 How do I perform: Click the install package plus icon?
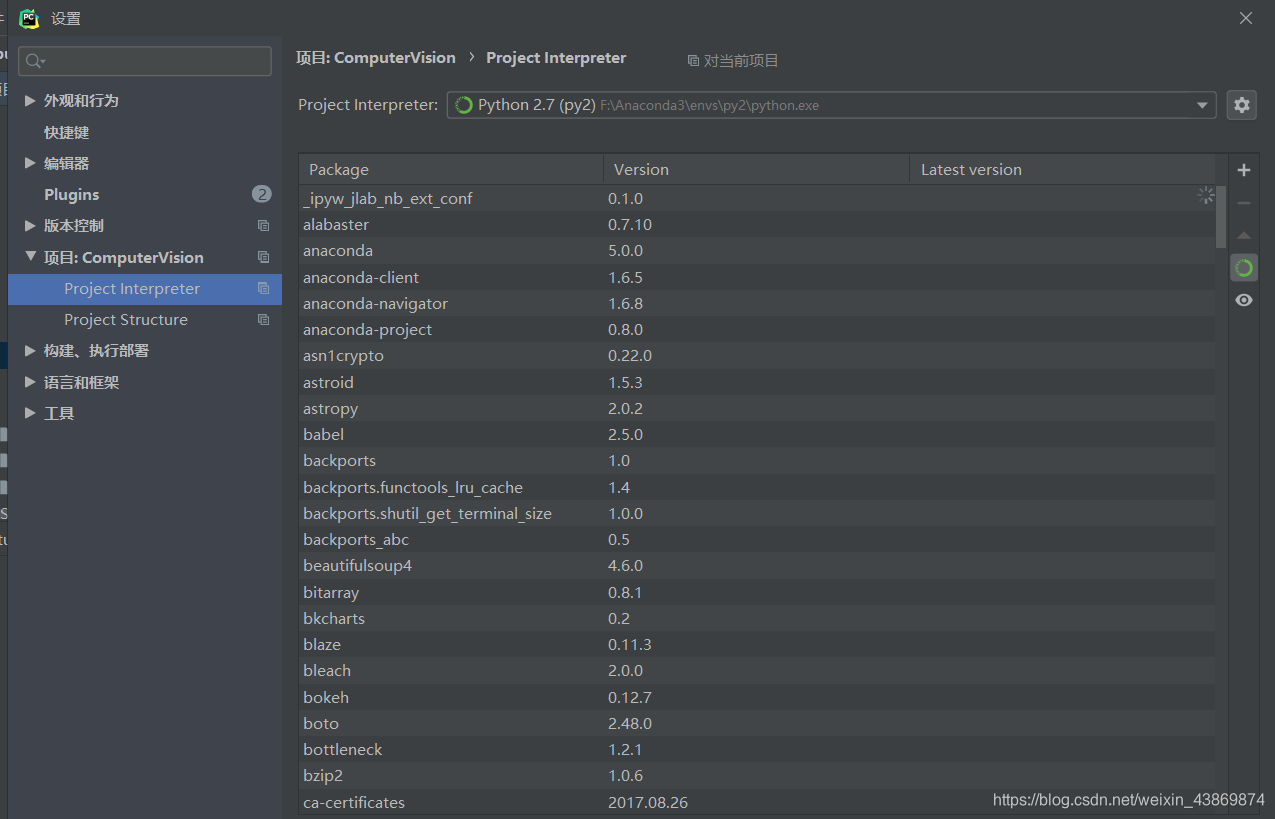pyautogui.click(x=1244, y=170)
